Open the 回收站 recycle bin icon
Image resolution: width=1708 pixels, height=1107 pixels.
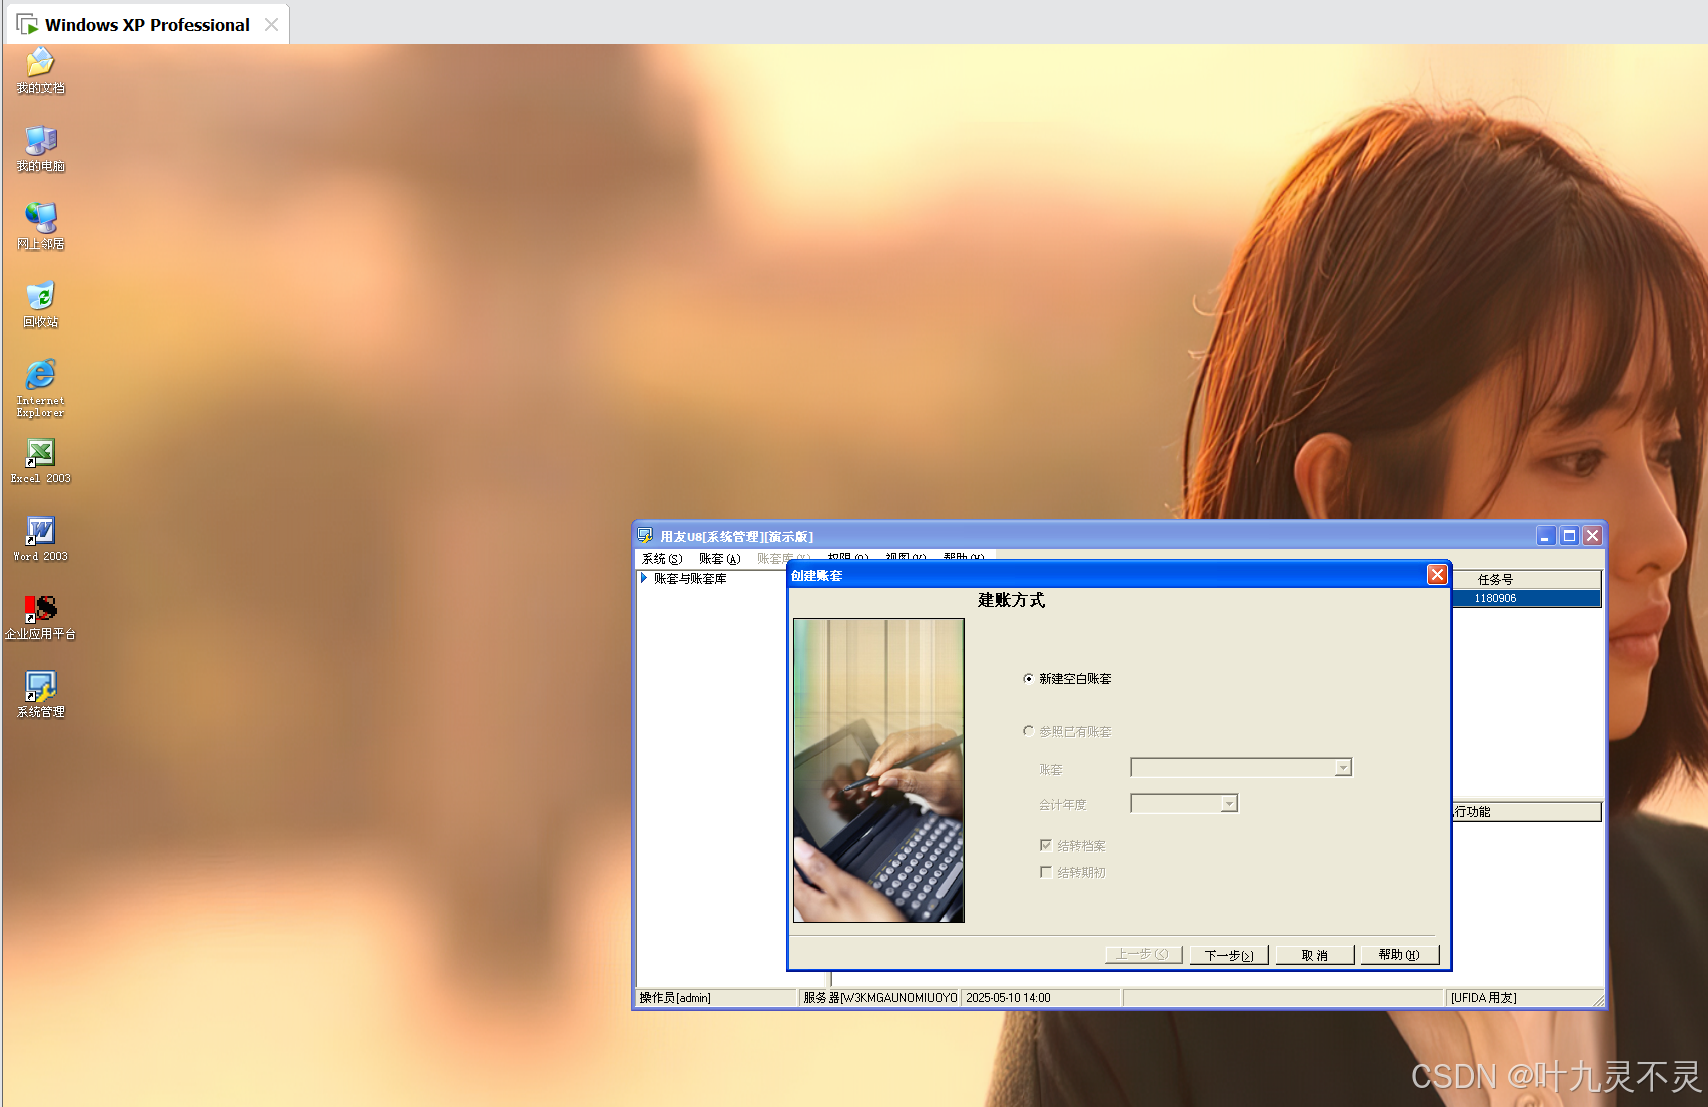40,304
